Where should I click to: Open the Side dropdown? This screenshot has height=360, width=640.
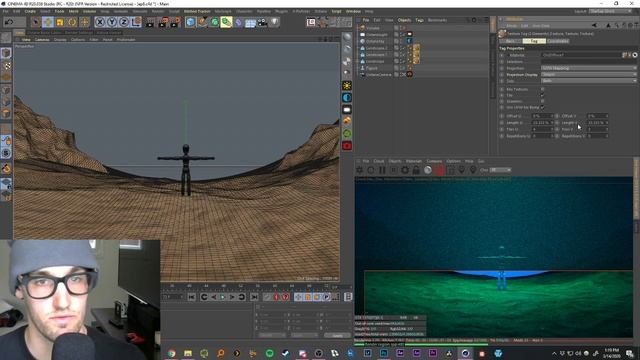[x=589, y=81]
